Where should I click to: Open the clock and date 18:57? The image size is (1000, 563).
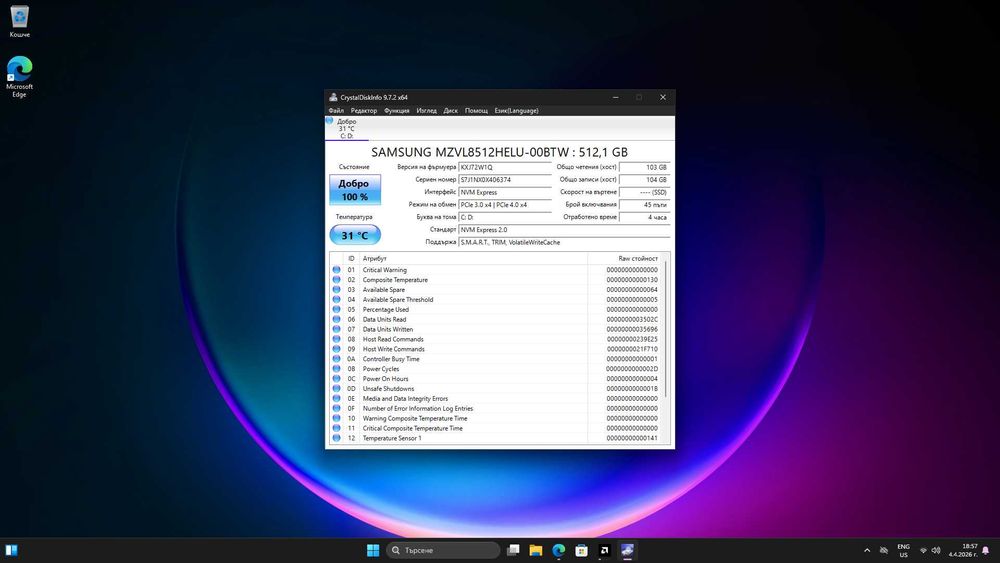pyautogui.click(x=963, y=550)
